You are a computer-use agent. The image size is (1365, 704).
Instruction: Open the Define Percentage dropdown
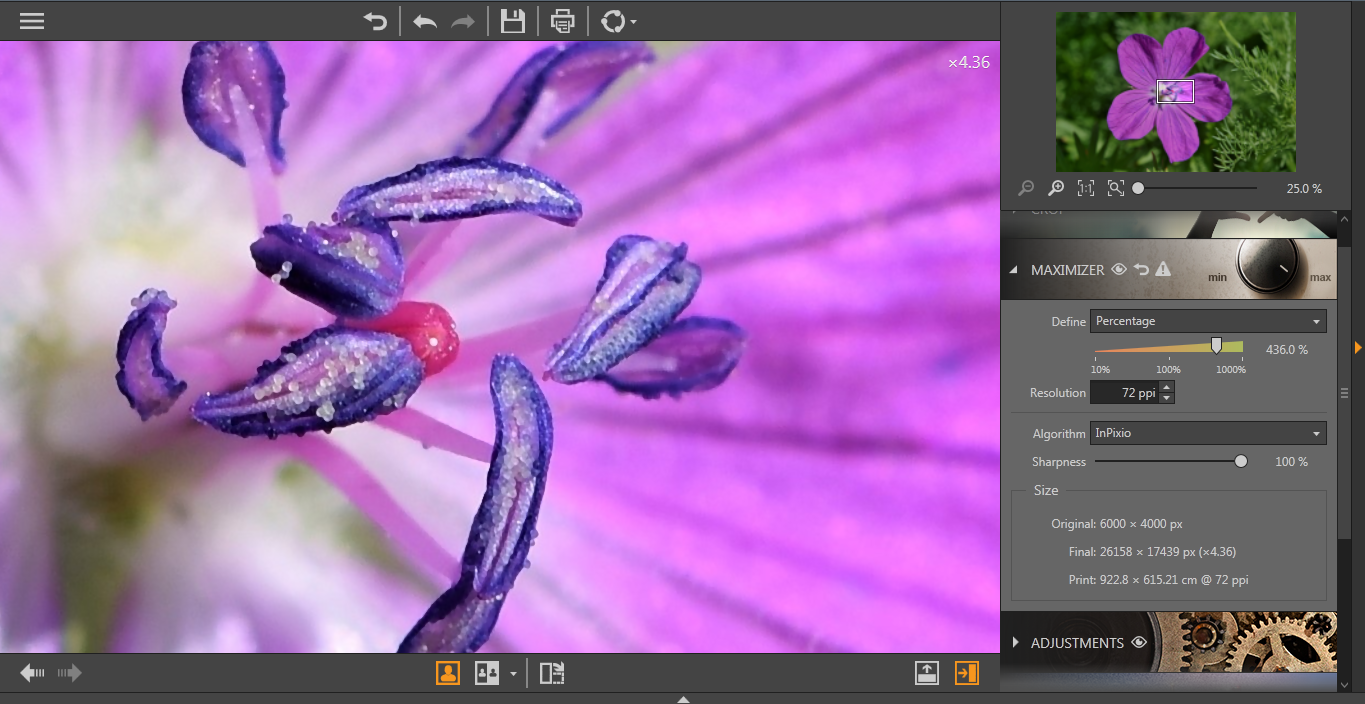1207,321
